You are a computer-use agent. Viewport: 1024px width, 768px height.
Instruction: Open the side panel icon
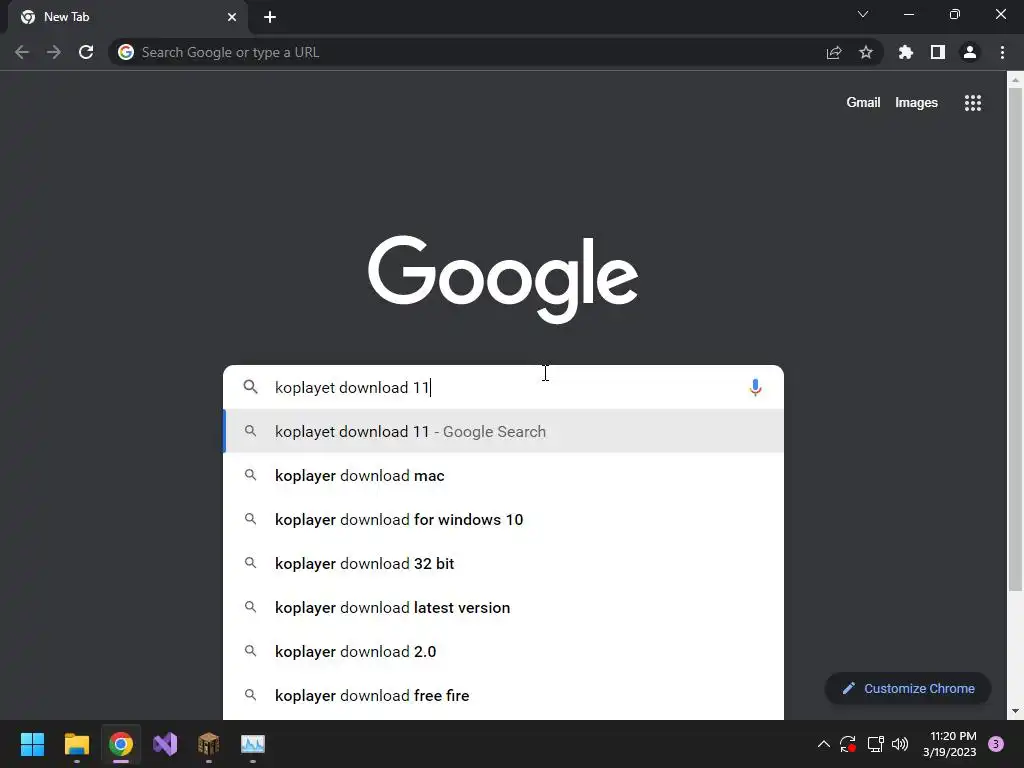click(x=938, y=52)
